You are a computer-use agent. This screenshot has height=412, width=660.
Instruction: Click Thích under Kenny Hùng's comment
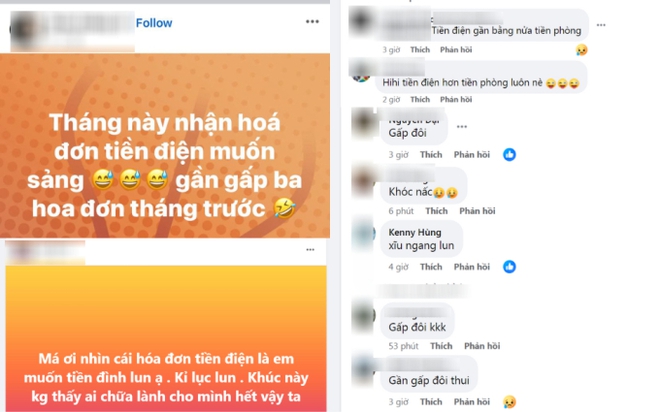[431, 267]
